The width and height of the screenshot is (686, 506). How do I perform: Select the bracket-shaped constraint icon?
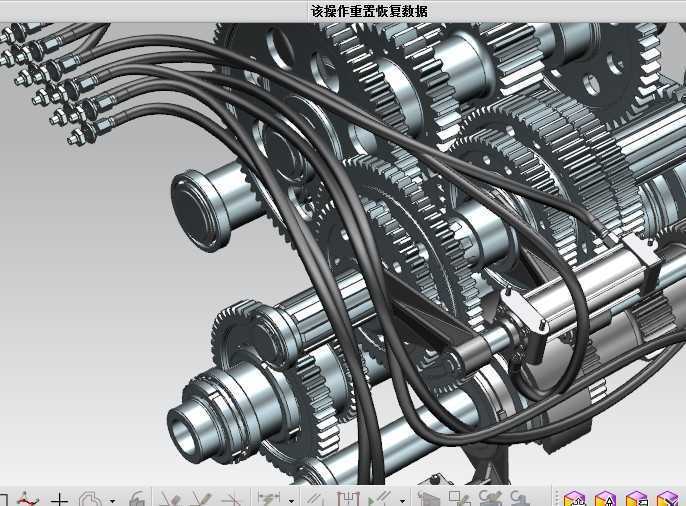348,499
